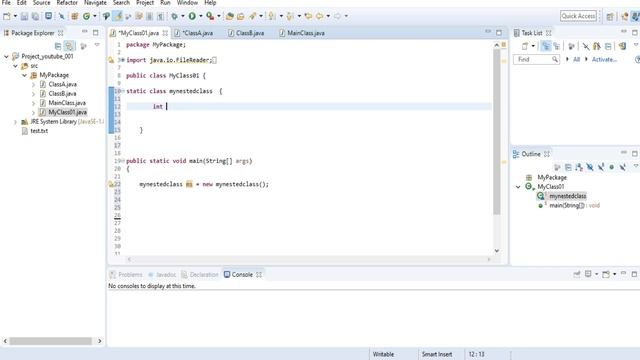Click the editor vertical scrollbar down arrow
This screenshot has width=640, height=360.
point(497,251)
